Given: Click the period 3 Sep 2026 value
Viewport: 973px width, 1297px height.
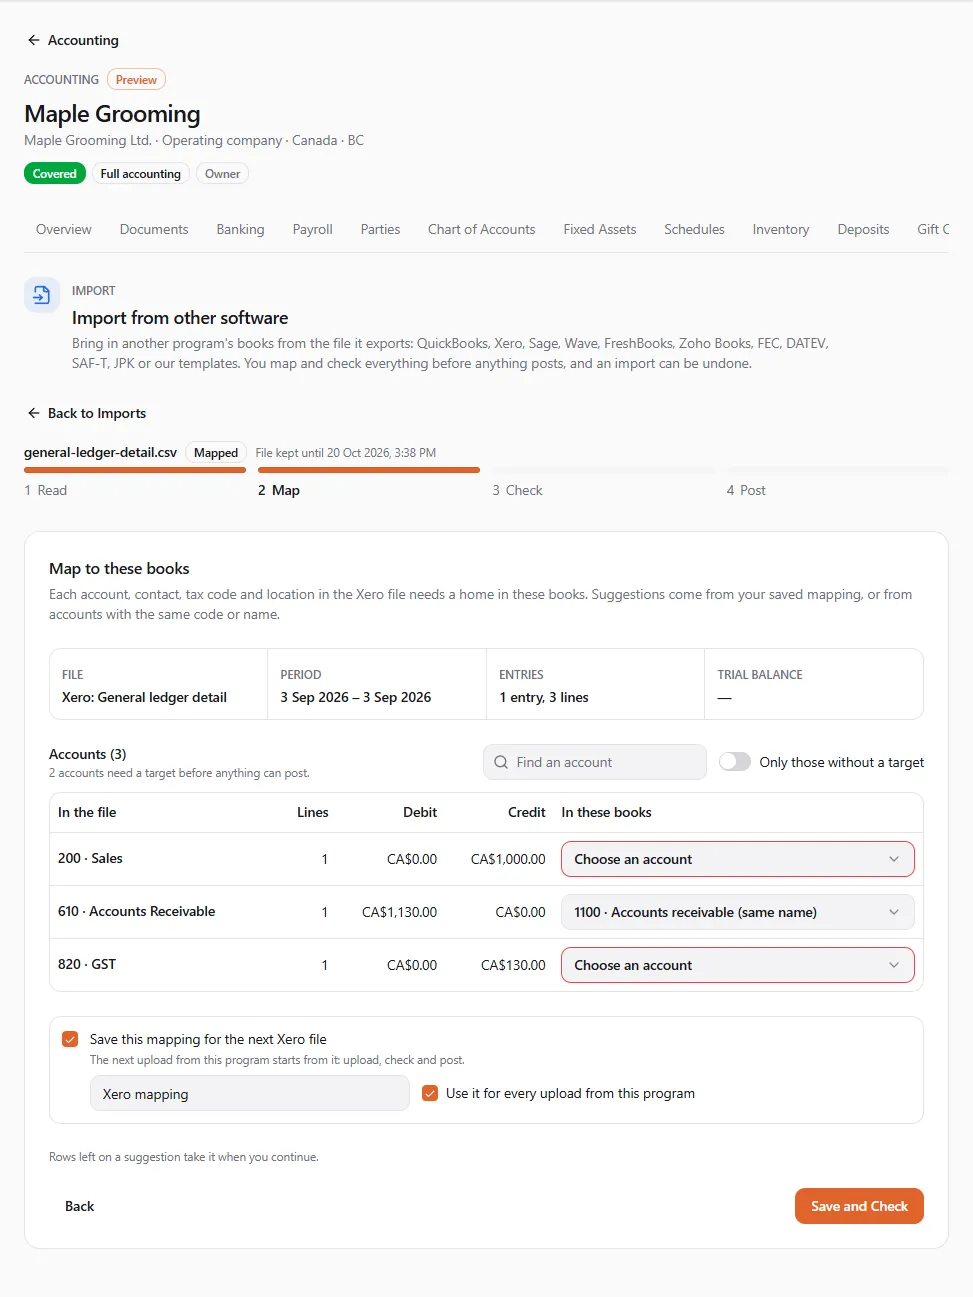Looking at the screenshot, I should (356, 697).
